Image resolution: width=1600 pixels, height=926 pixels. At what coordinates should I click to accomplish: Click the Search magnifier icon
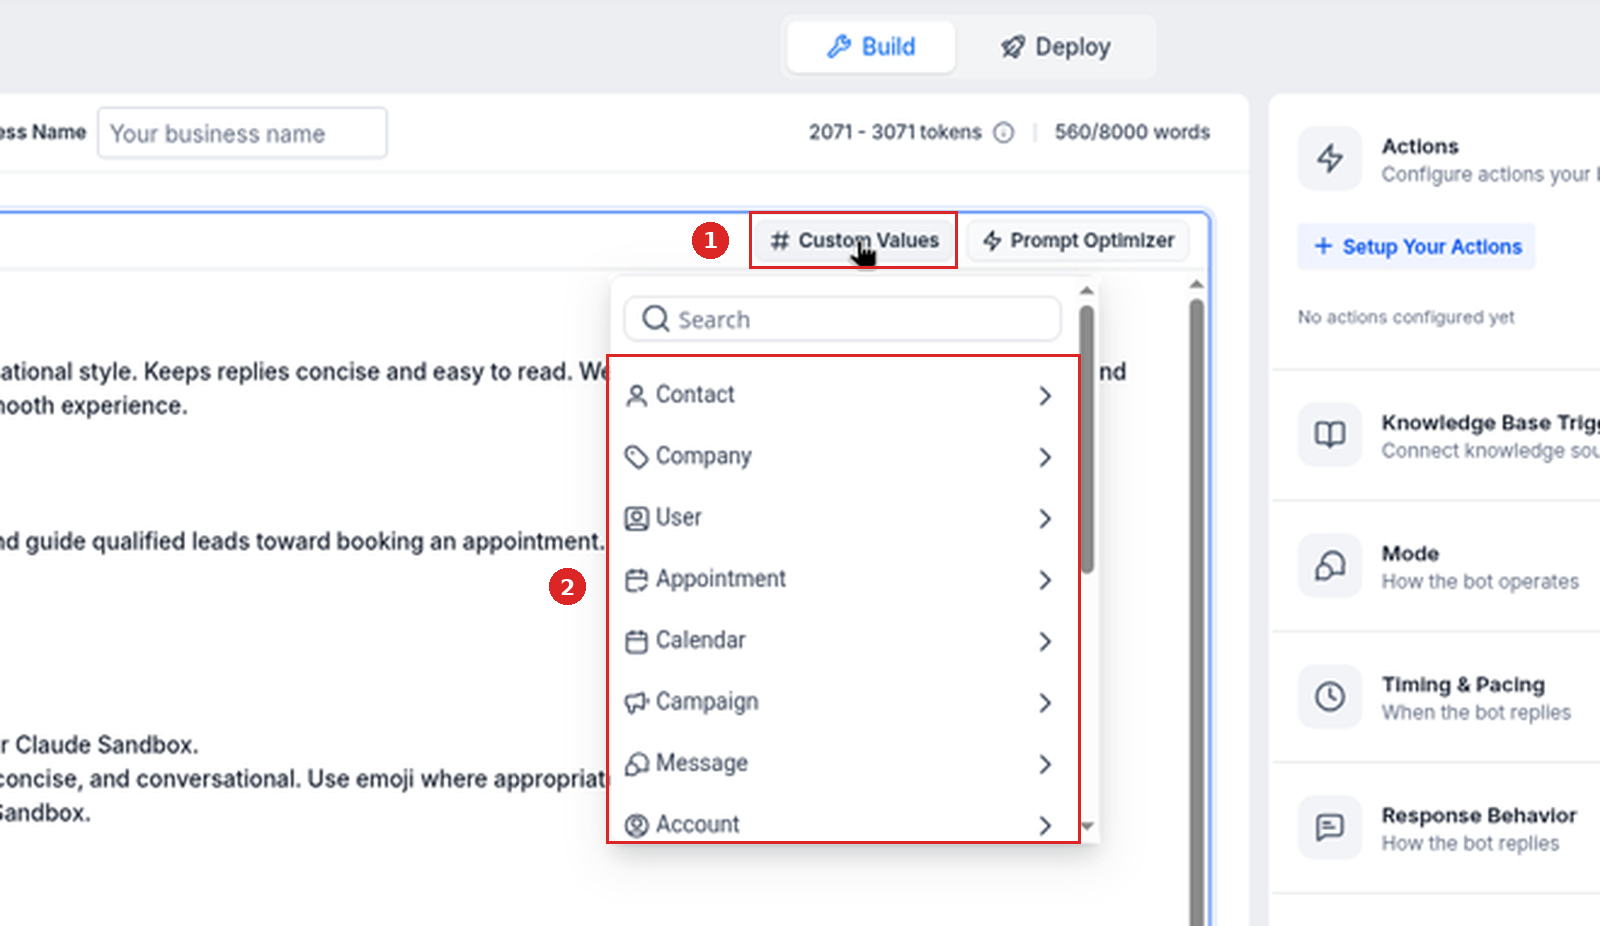tap(656, 319)
